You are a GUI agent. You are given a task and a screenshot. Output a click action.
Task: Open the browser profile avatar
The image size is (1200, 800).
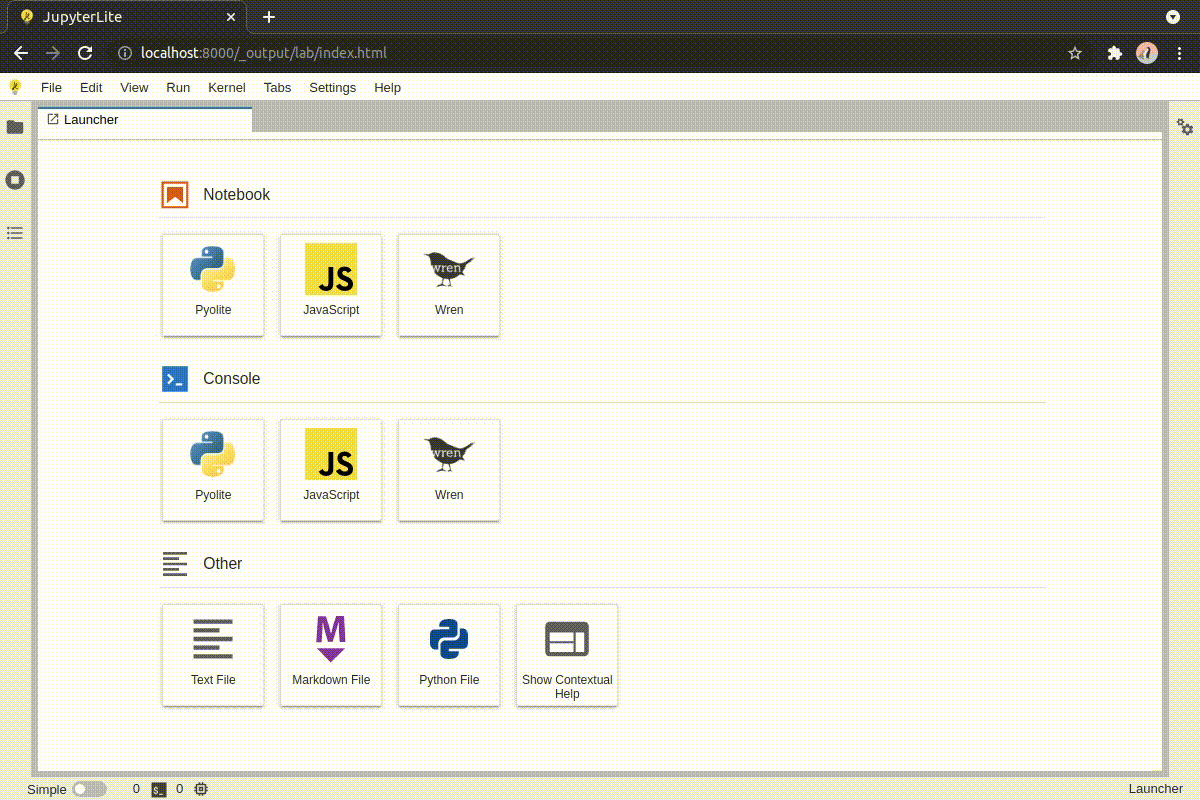(x=1147, y=53)
